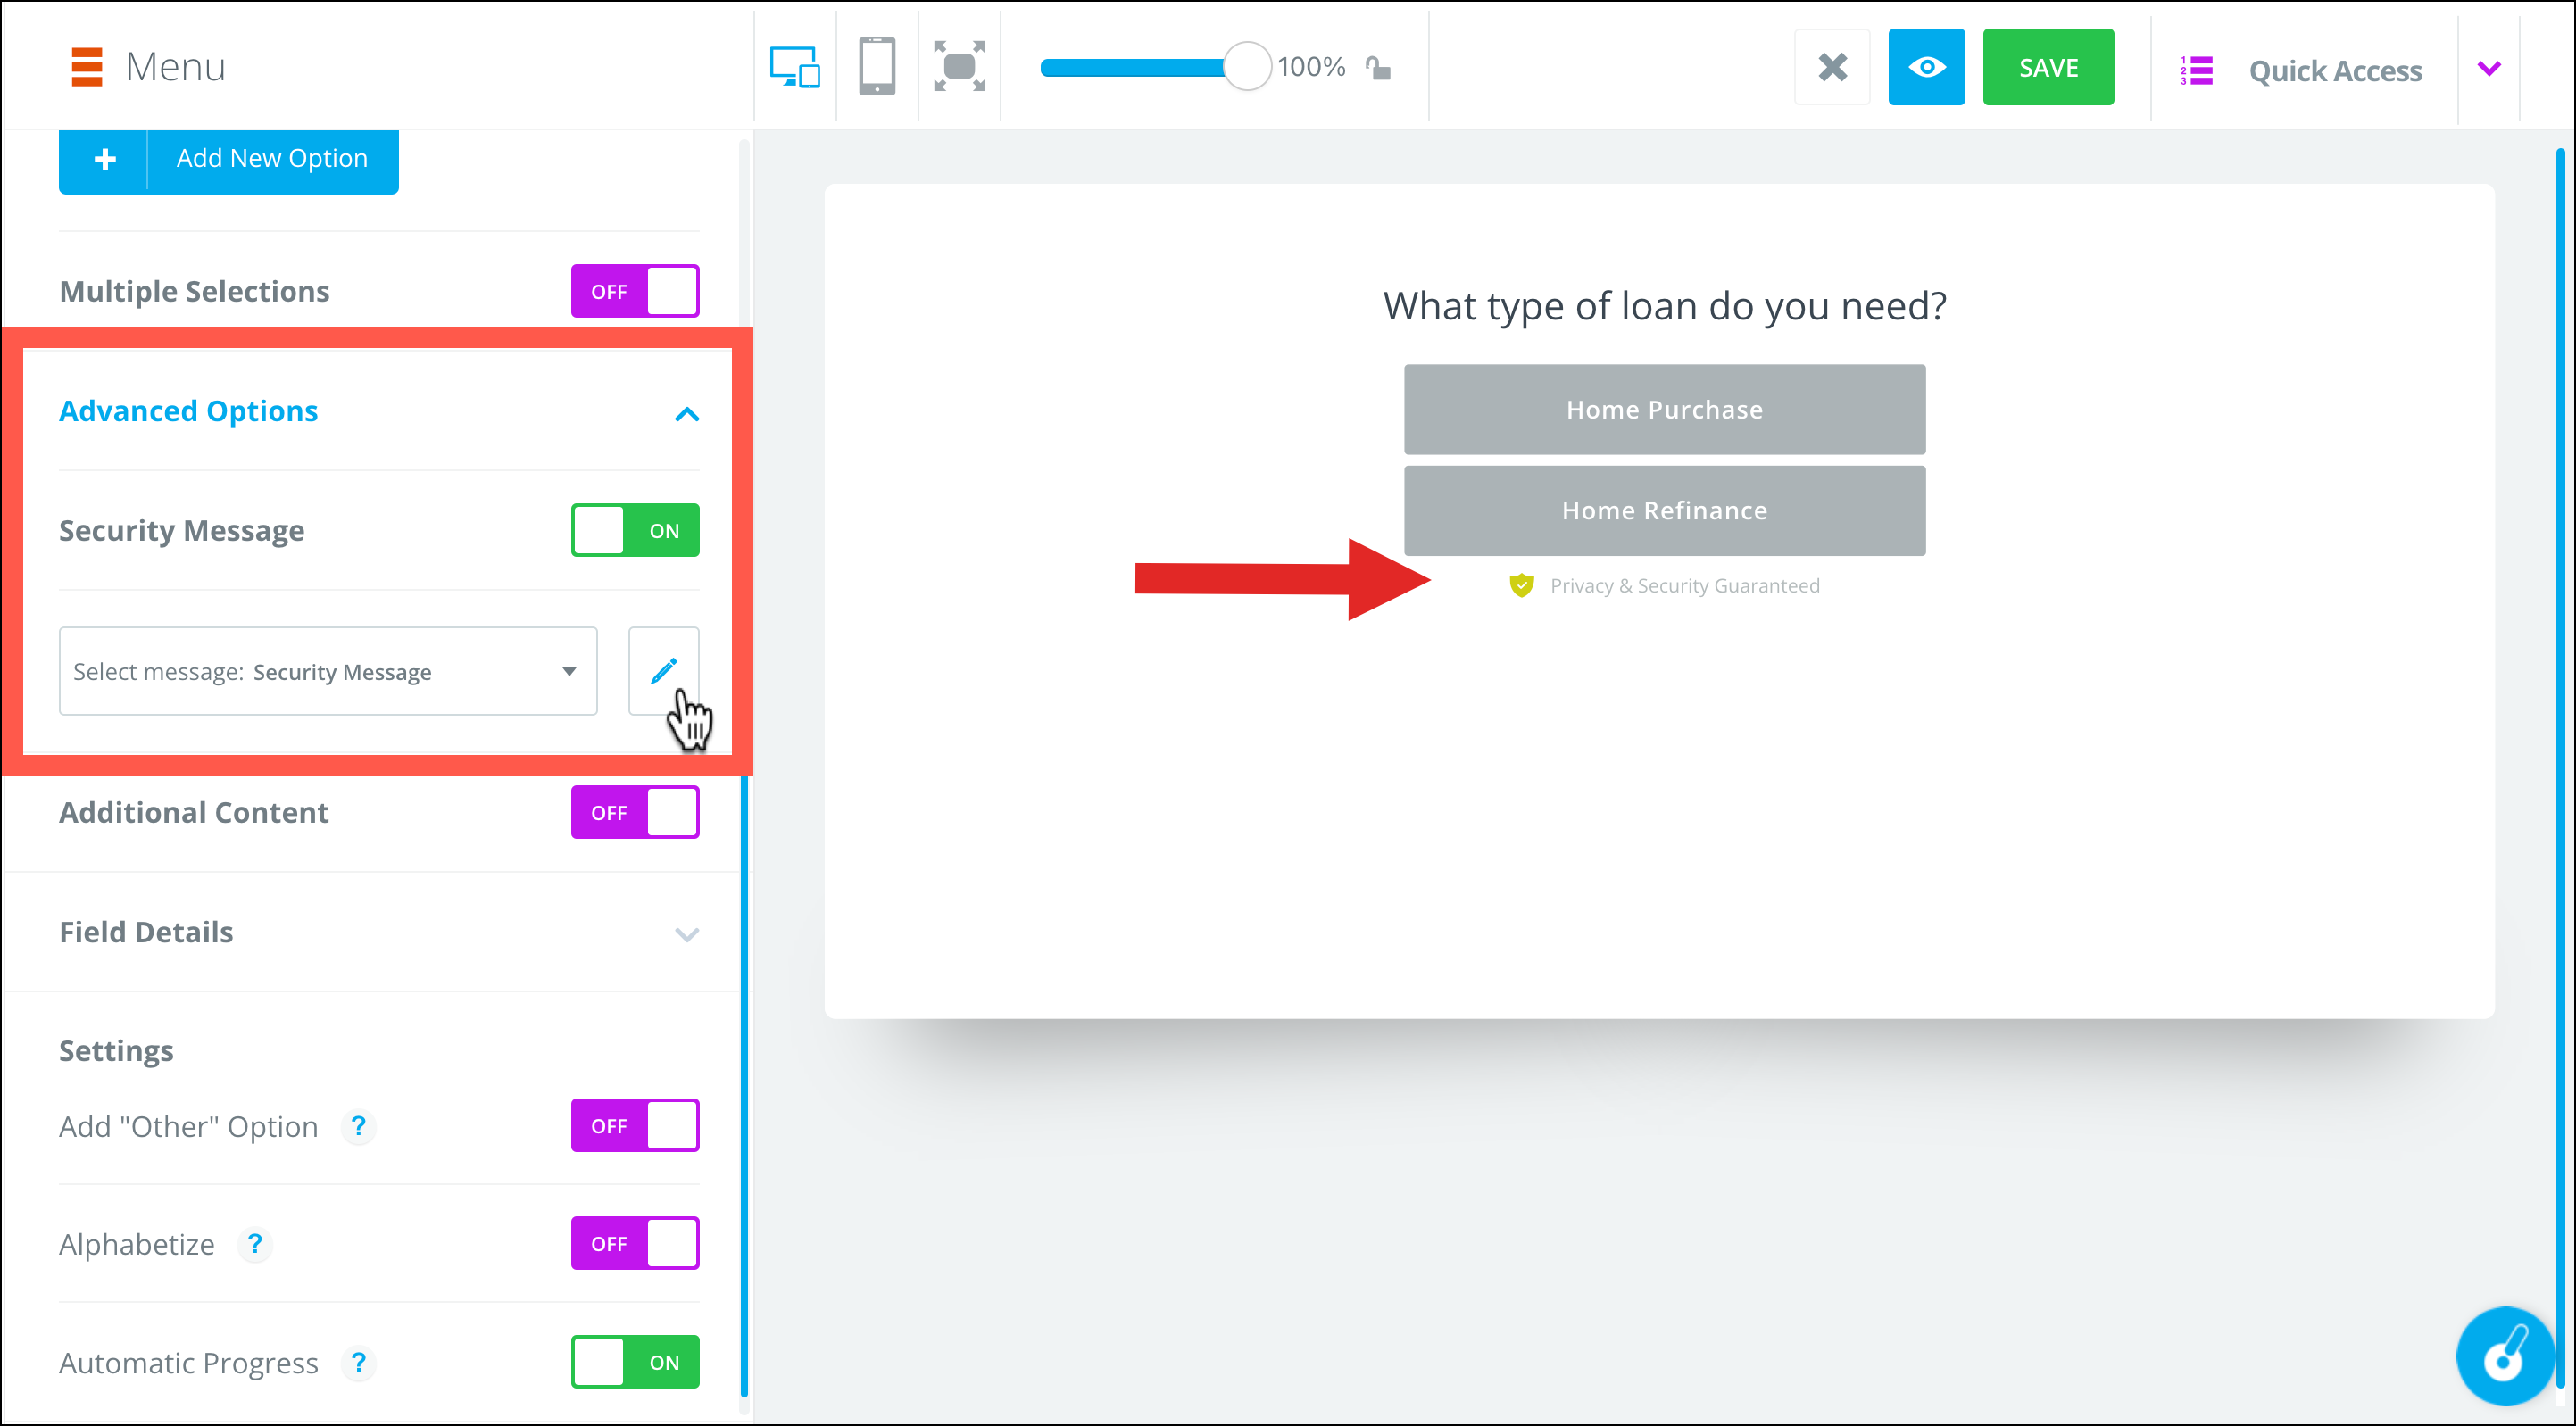Click the Home Refinance option button

pos(1665,511)
